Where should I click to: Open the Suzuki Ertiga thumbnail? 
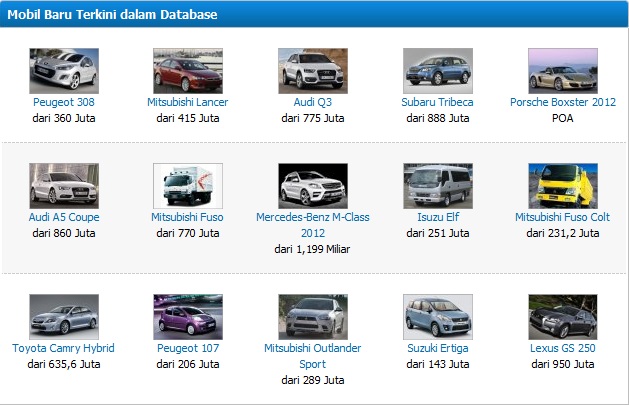pos(438,317)
